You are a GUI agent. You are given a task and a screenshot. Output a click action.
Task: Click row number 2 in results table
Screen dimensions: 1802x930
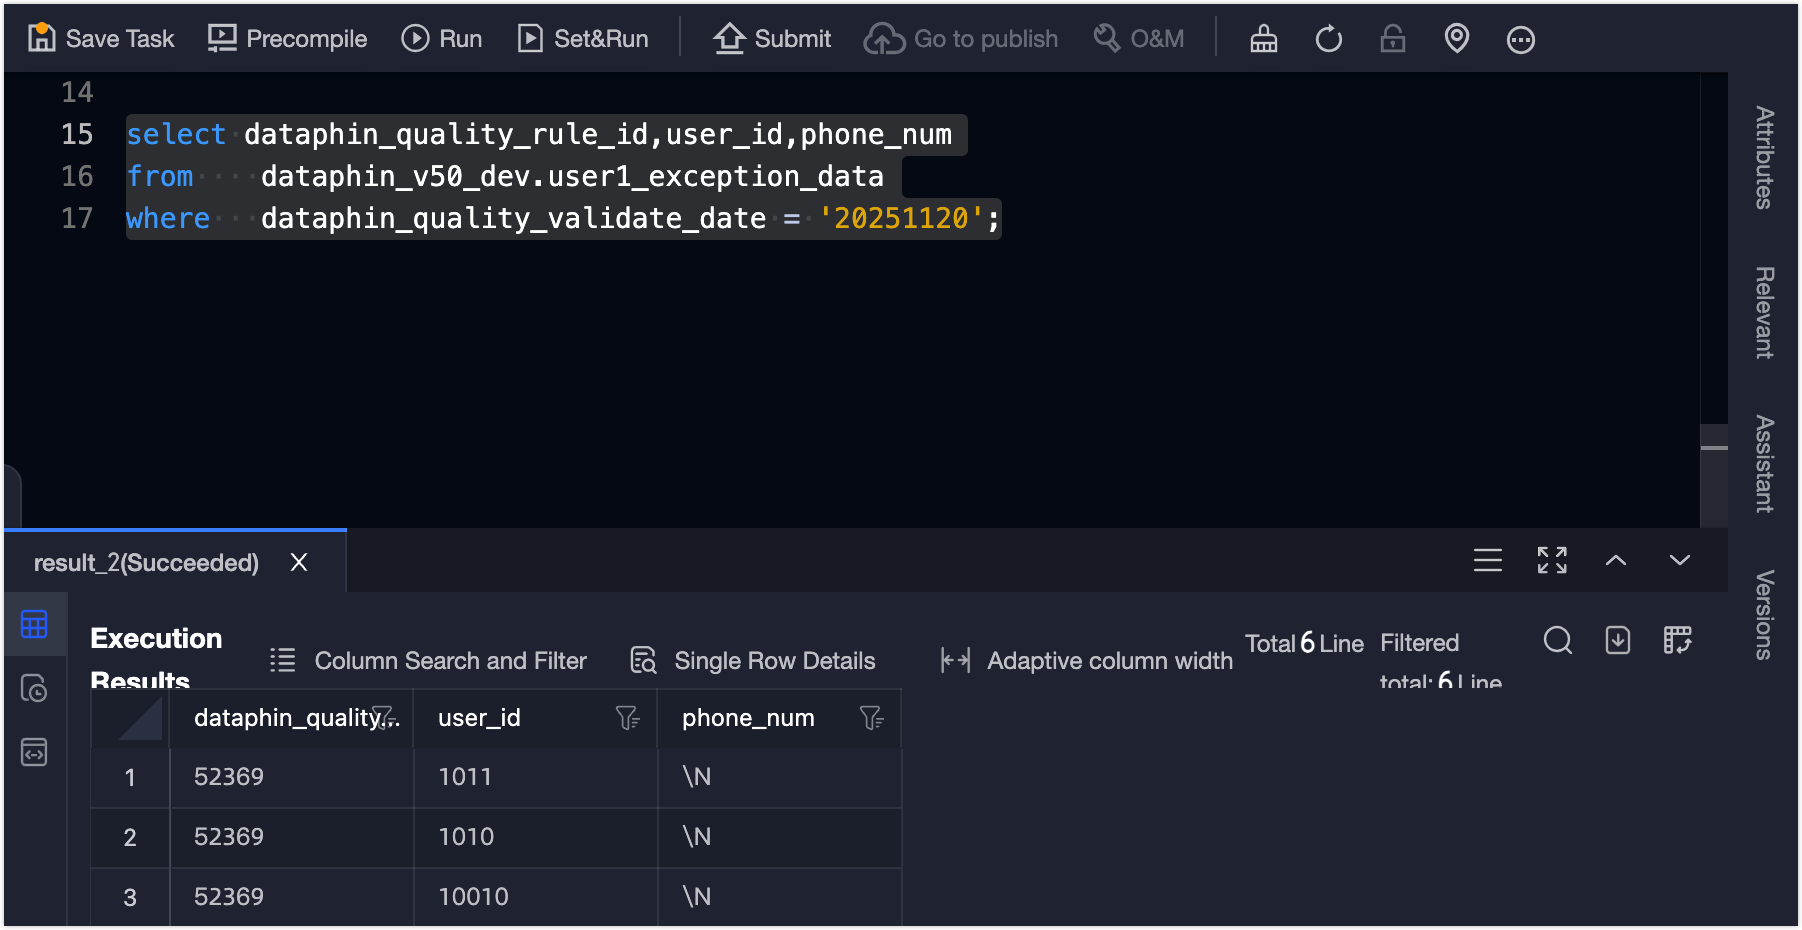pos(130,837)
